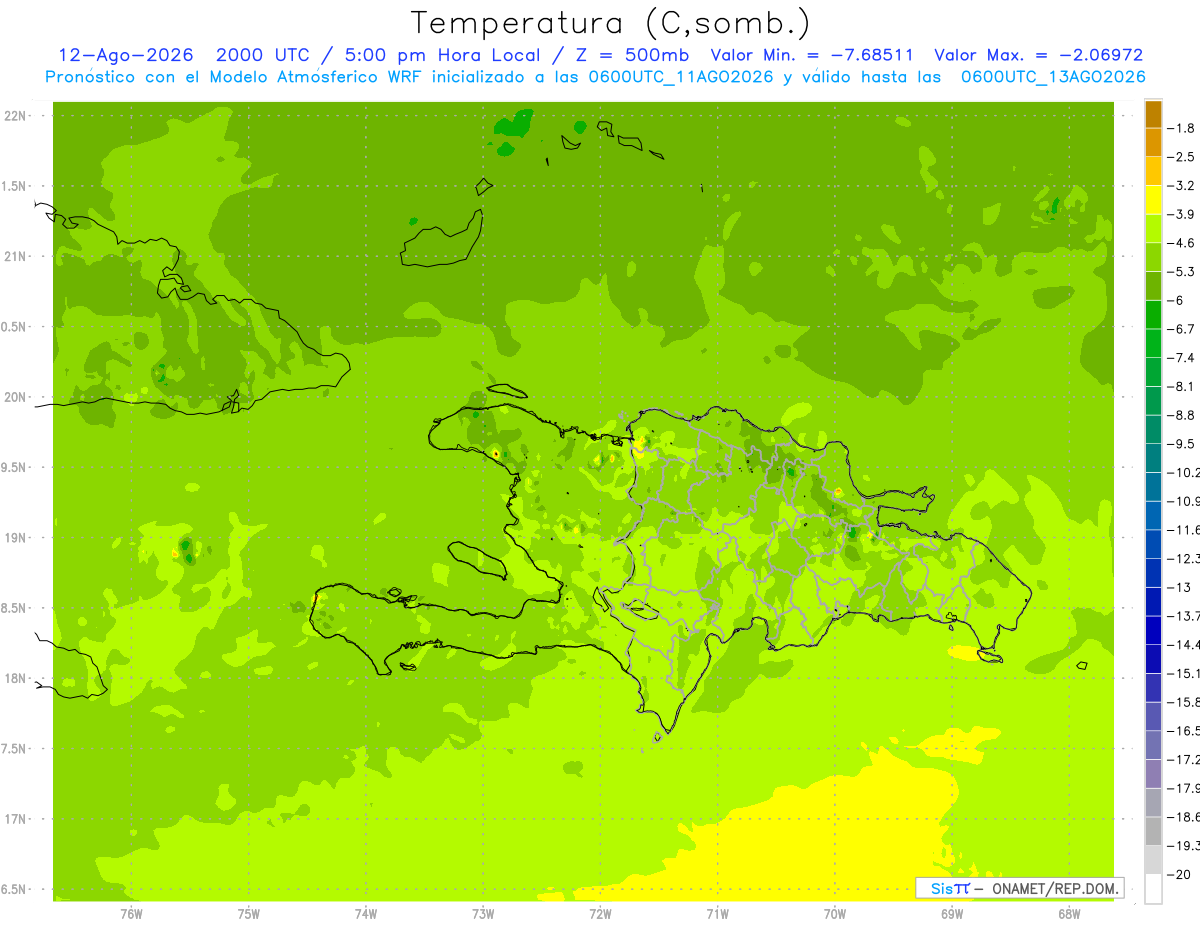The image size is (1200, 927).
Task: Click the 'Temperatura (C,somb.)' chart title
Action: 610,23
